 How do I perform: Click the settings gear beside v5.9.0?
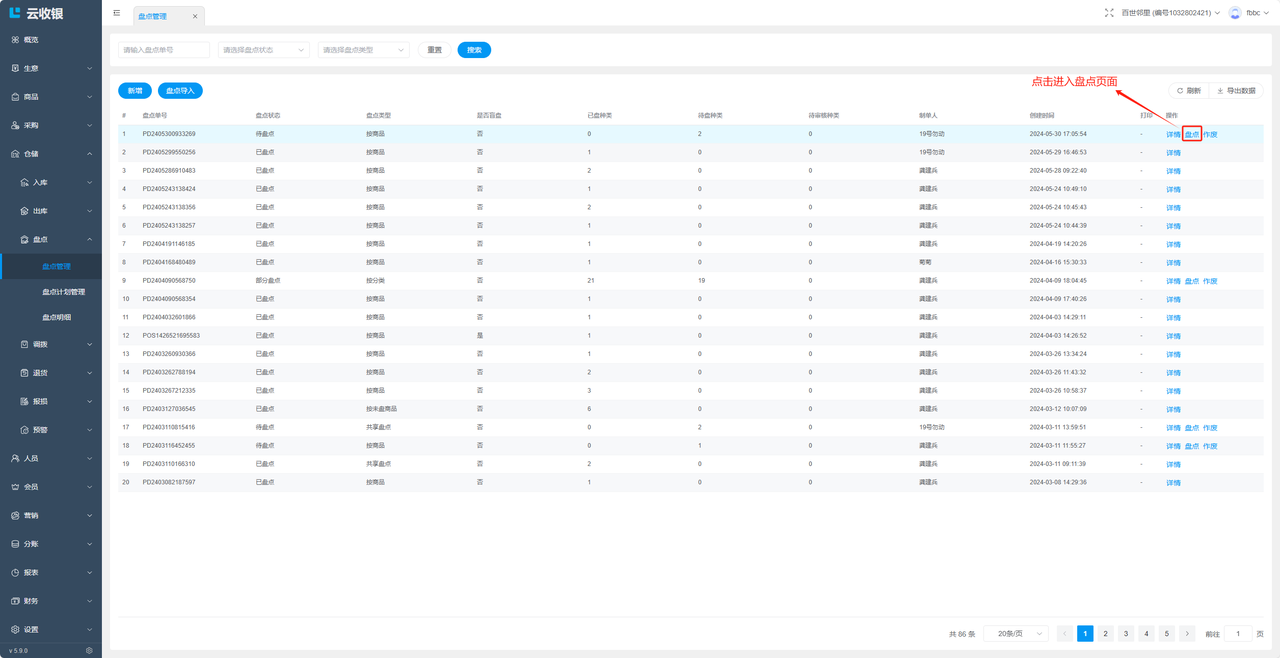pos(89,650)
